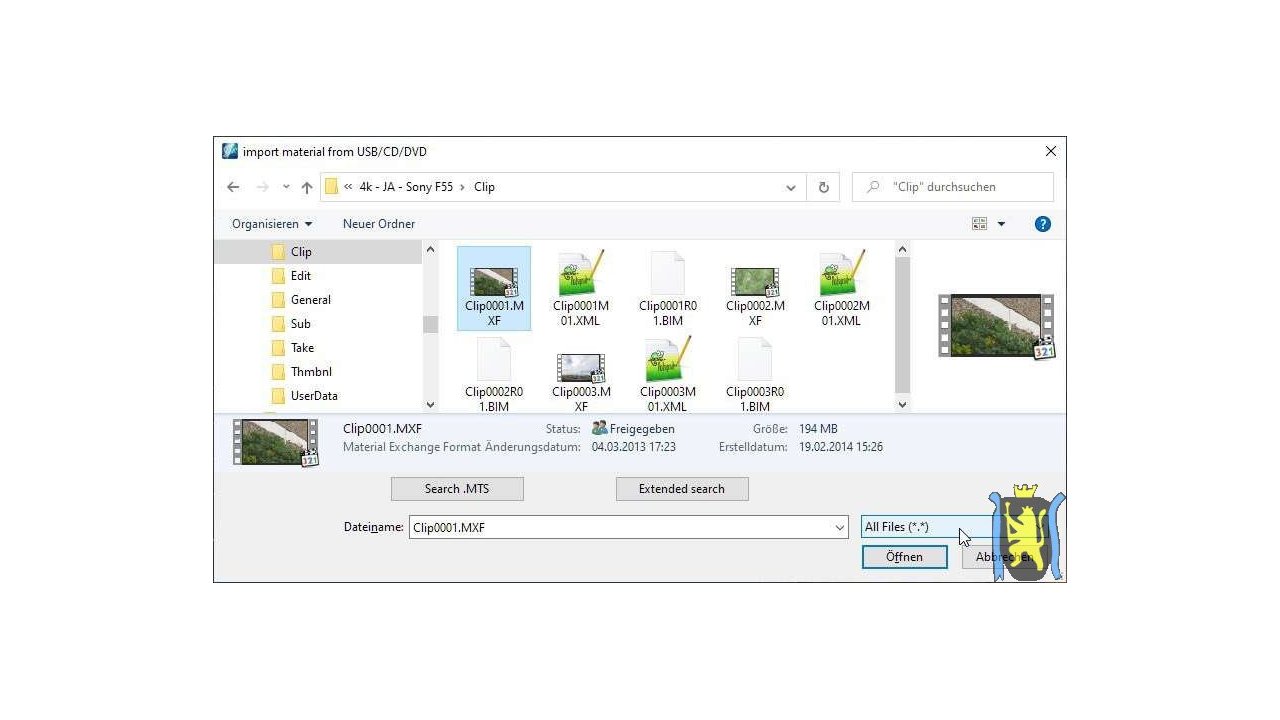Go up one folder level arrow
The width and height of the screenshot is (1280, 720).
coord(307,187)
